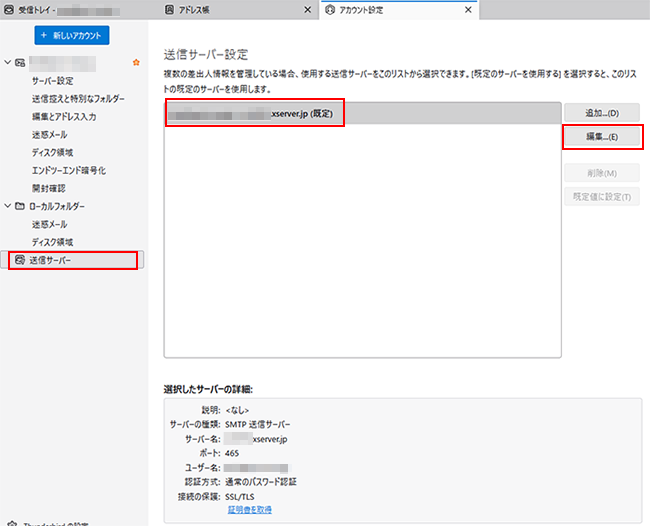
Task: Open 送信控えと特別なフォルダー settings
Action: coord(78,99)
